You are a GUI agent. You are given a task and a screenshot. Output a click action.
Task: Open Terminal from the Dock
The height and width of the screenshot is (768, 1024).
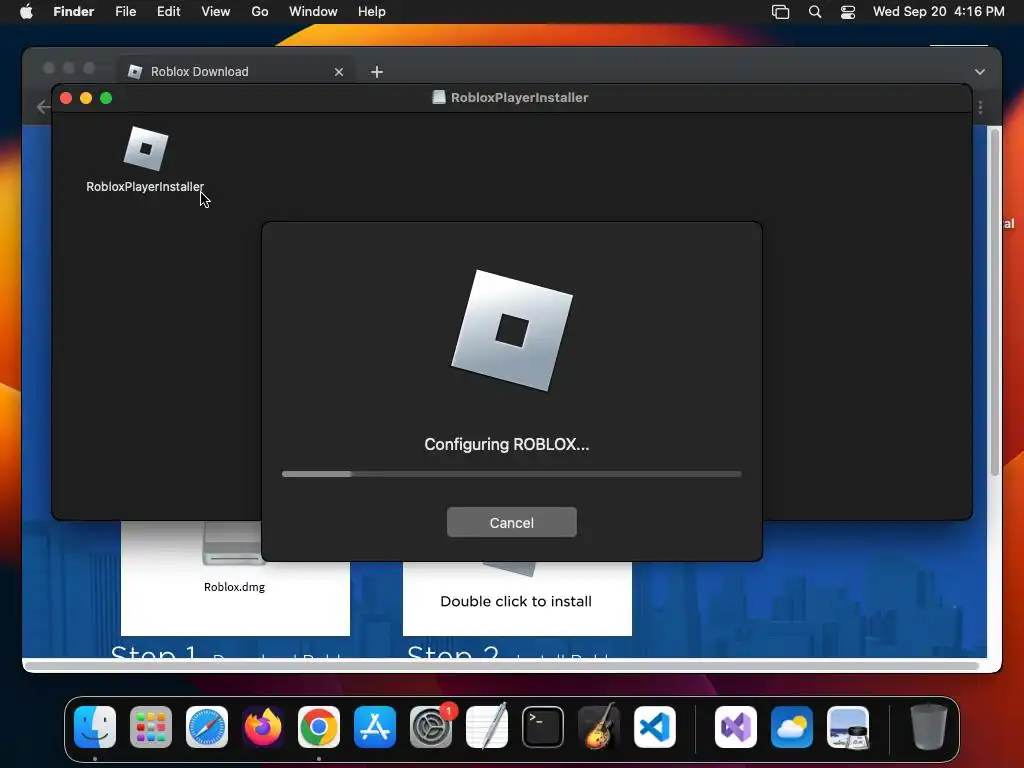point(543,727)
